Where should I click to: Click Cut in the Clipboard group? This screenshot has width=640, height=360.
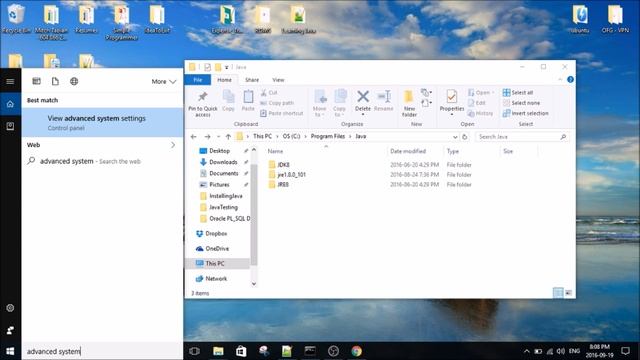point(269,93)
